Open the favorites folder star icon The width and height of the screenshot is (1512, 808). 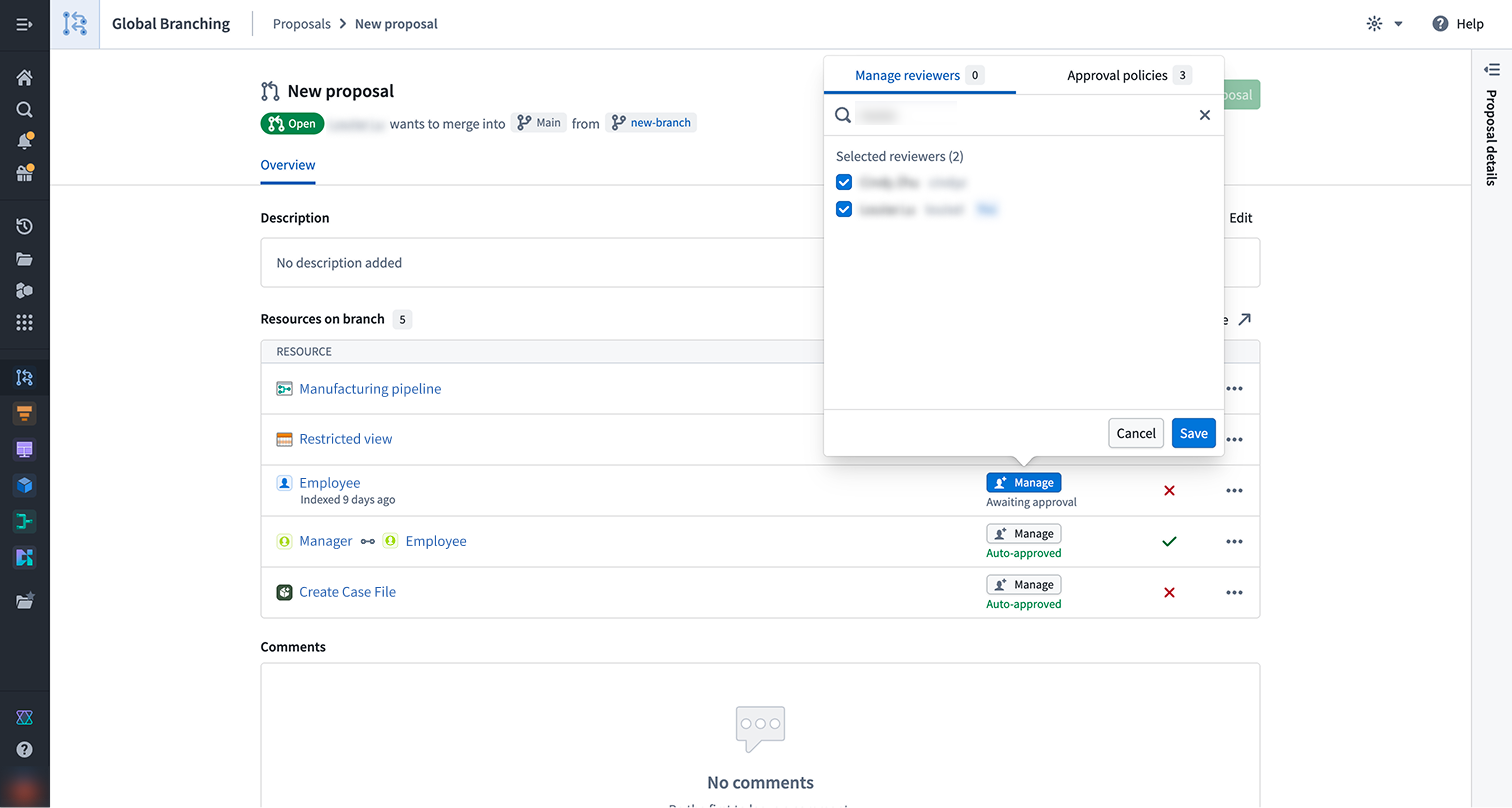point(24,601)
